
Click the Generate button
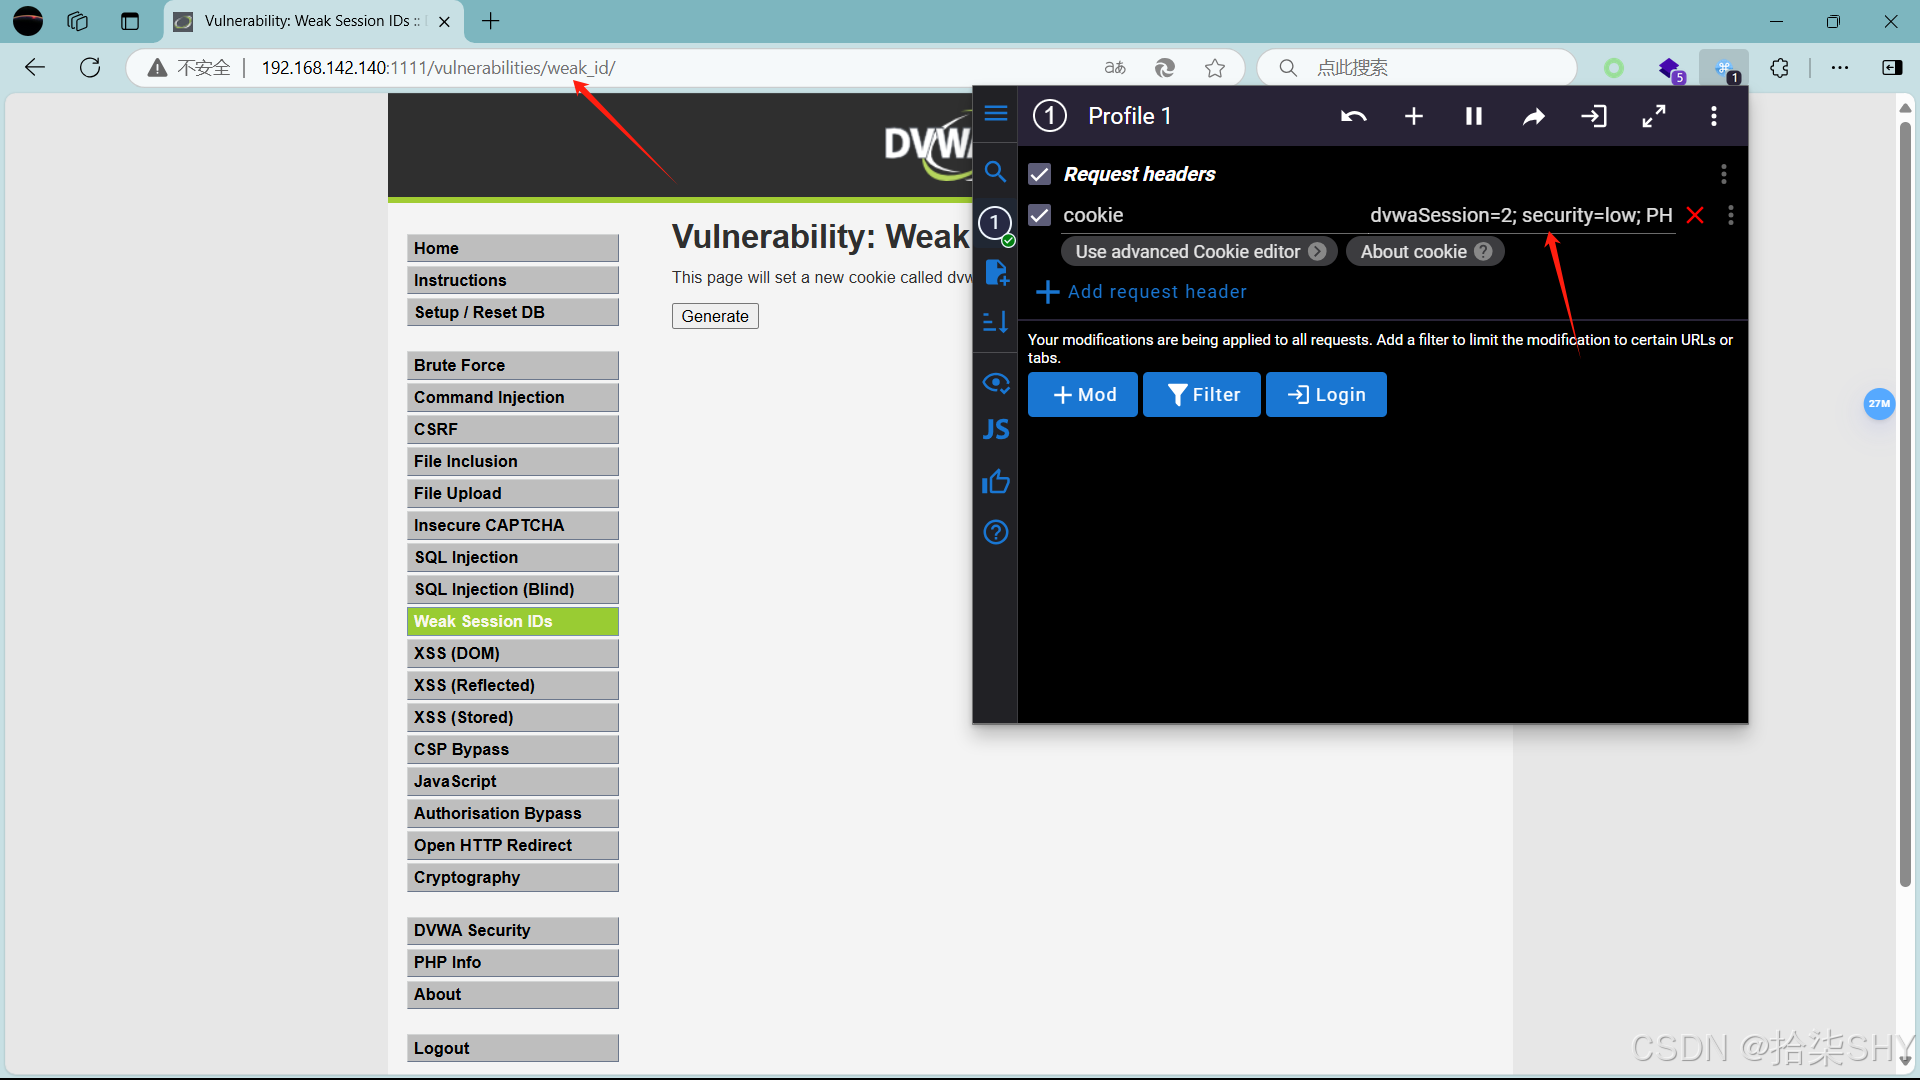click(x=714, y=316)
